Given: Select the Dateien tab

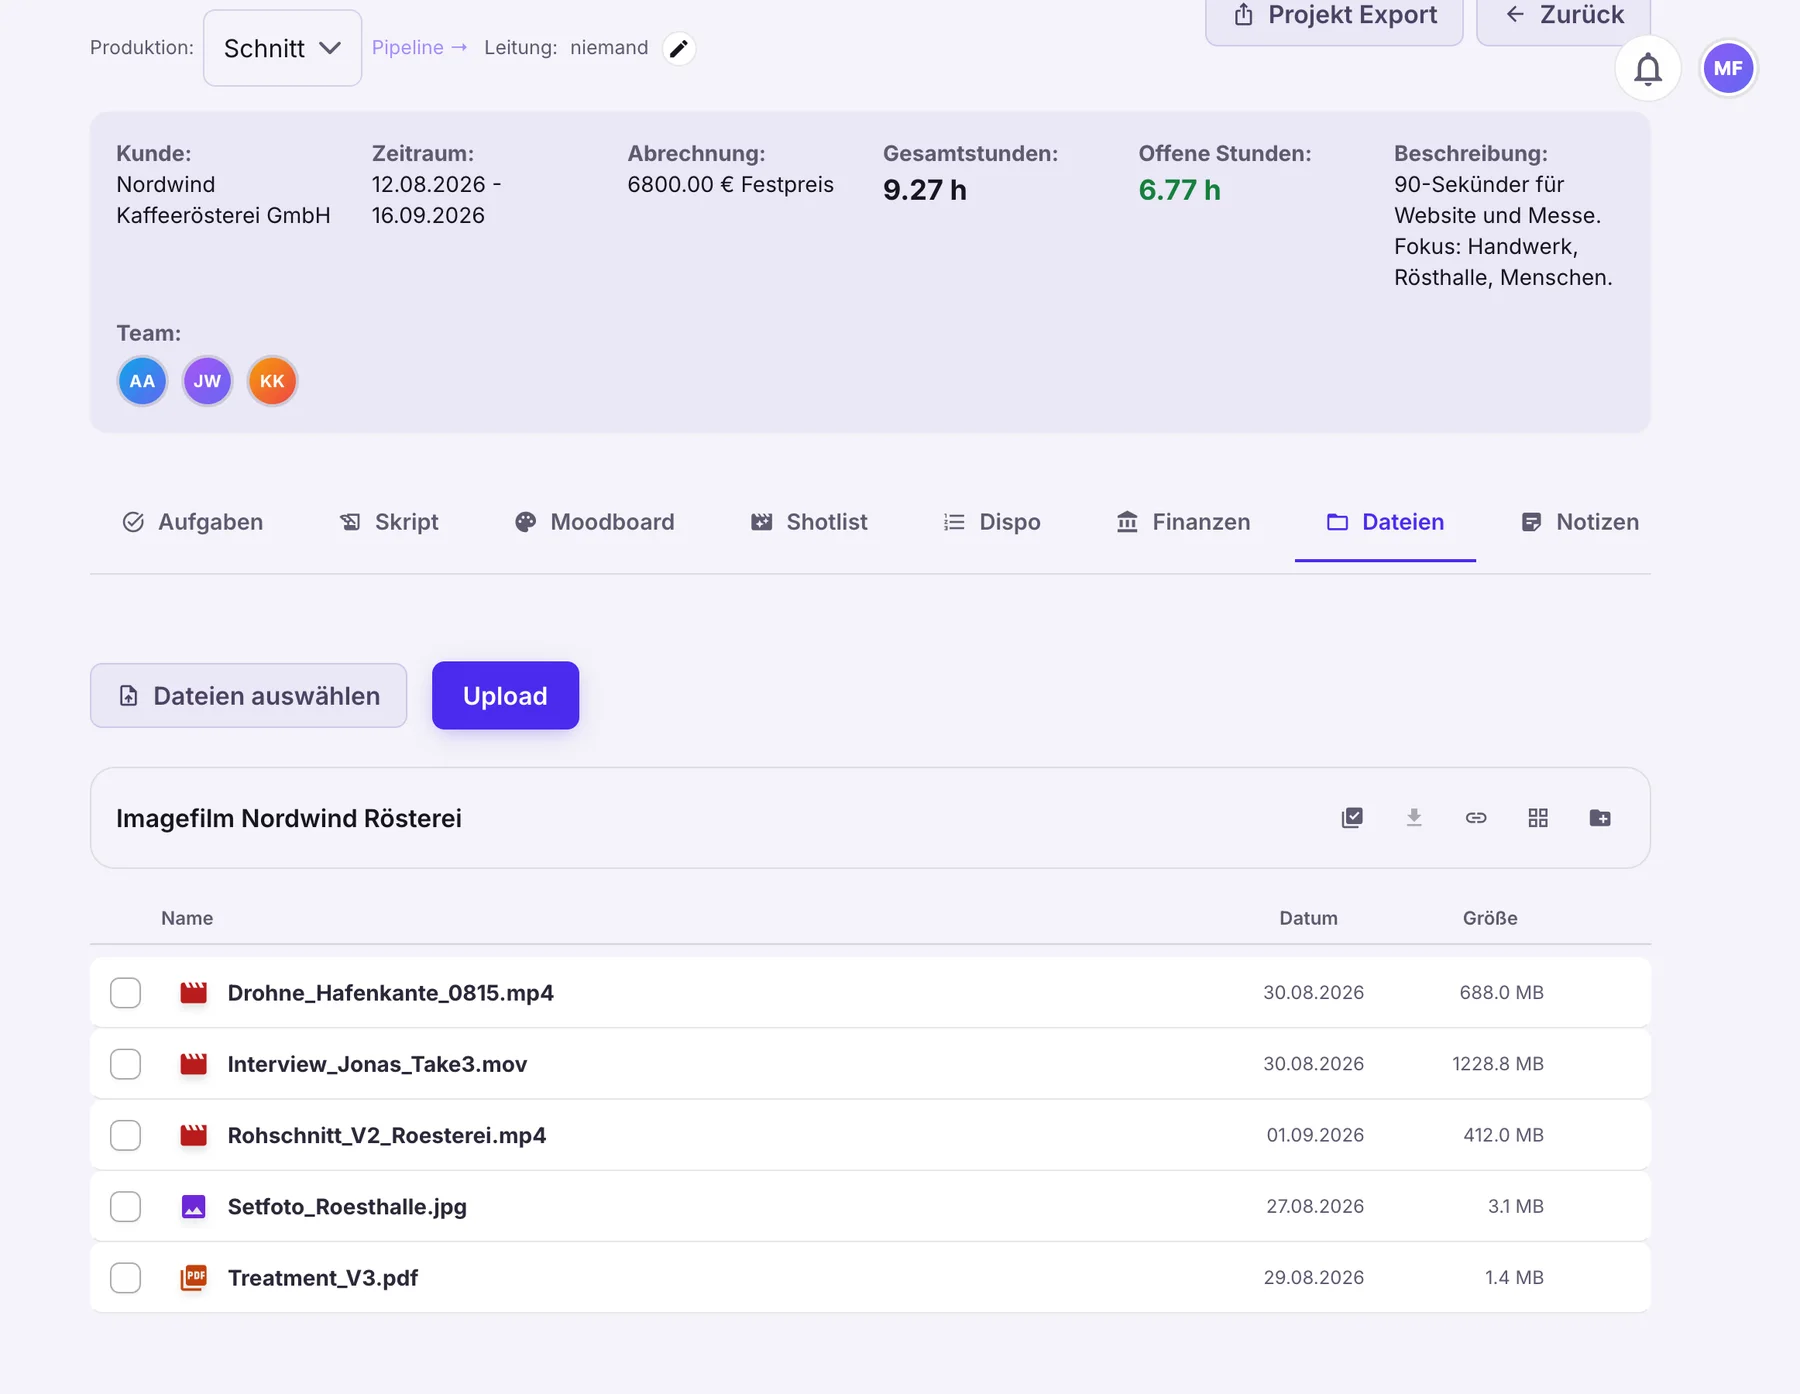Looking at the screenshot, I should click(x=1385, y=522).
